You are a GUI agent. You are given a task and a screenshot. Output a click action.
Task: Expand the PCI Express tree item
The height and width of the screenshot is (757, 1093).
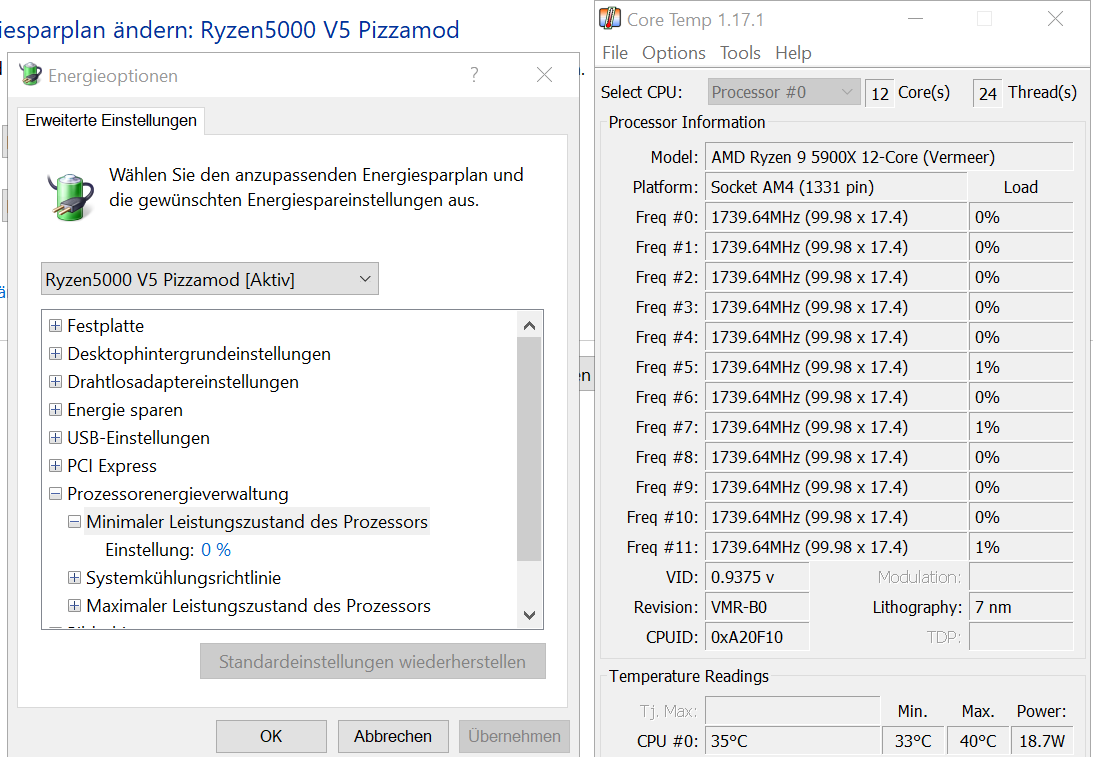click(56, 466)
